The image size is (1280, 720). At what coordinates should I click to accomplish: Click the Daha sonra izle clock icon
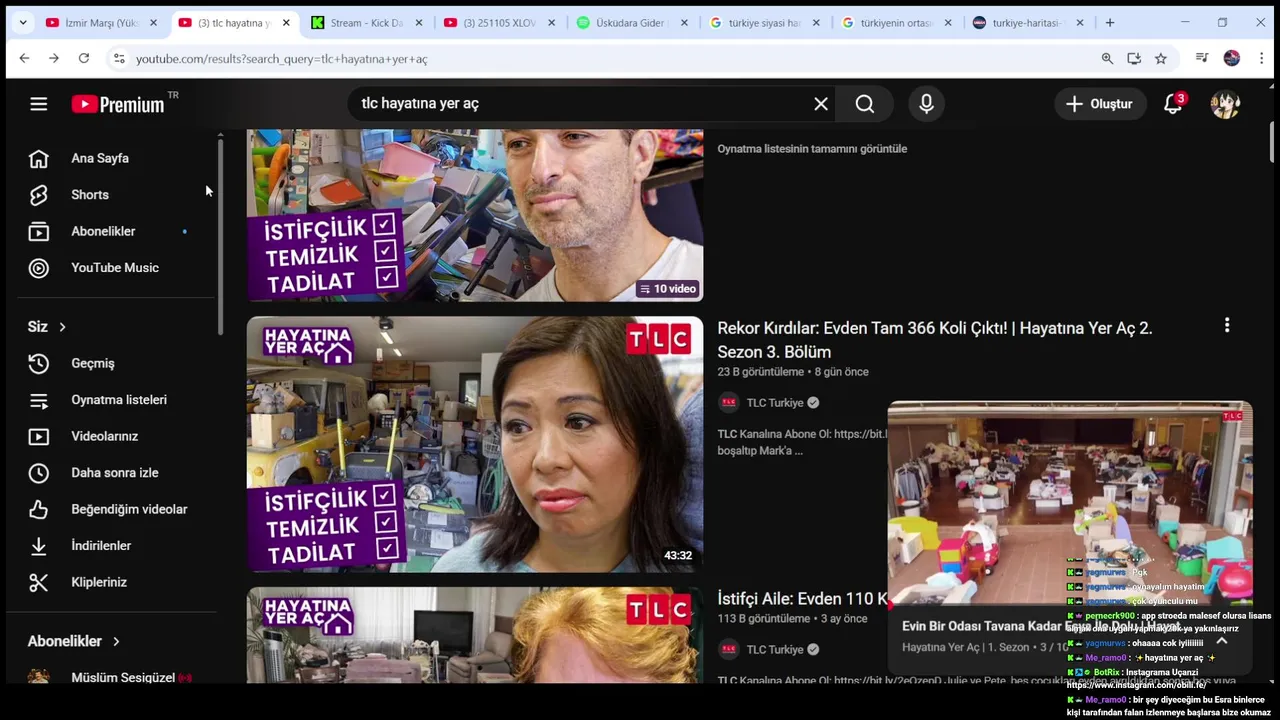click(39, 473)
